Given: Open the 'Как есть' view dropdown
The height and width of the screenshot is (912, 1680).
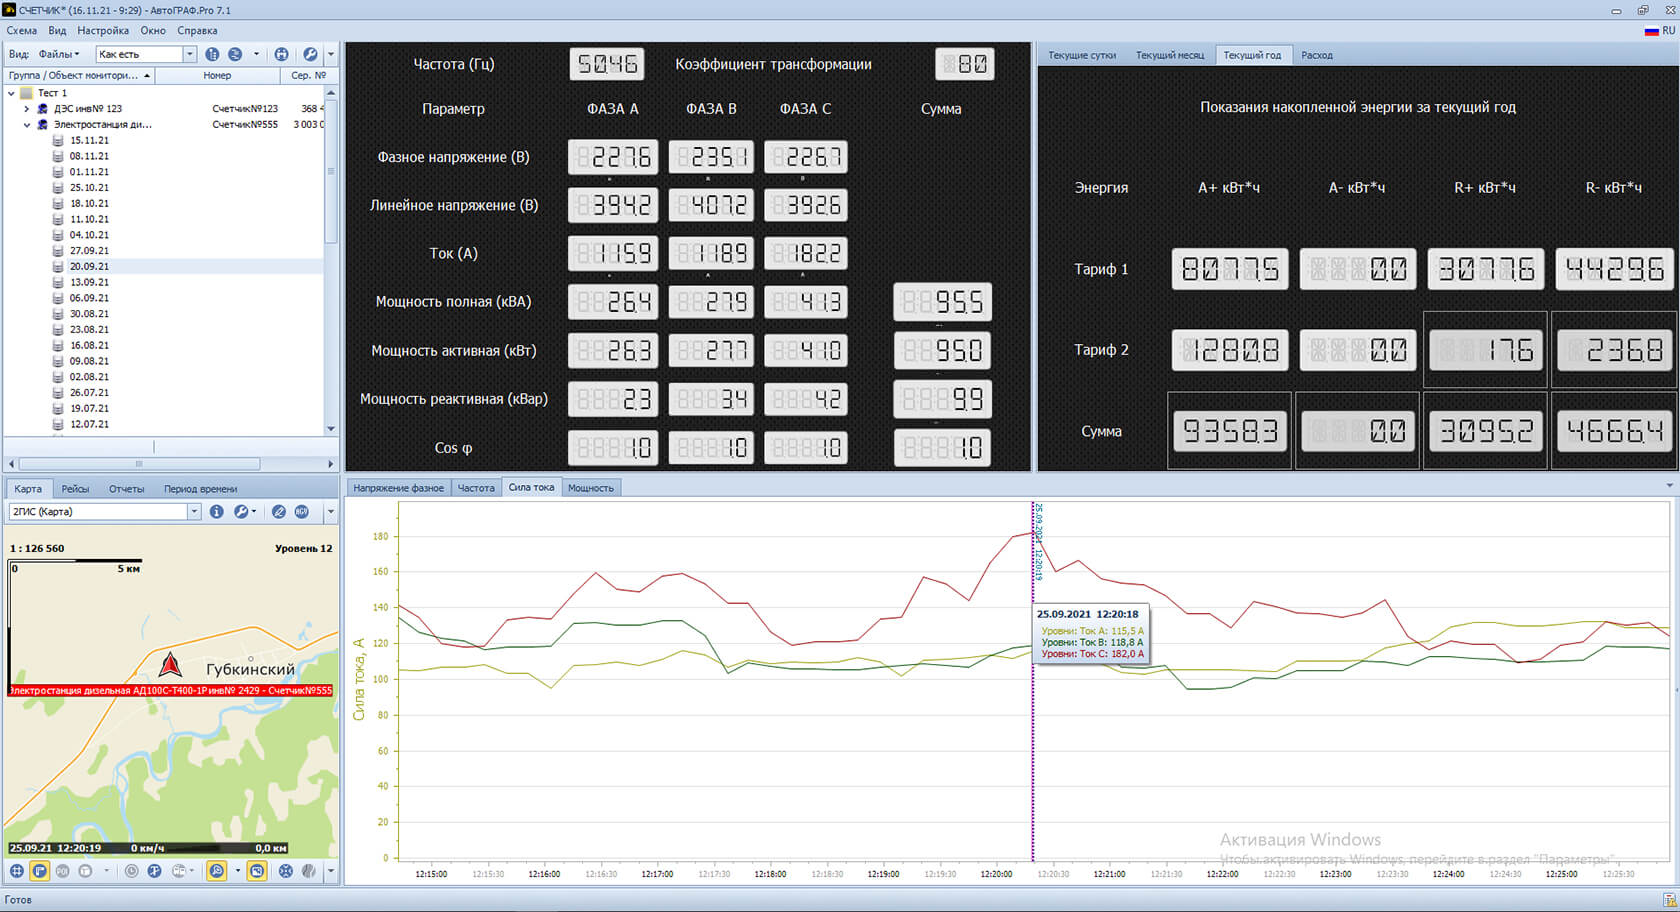Looking at the screenshot, I should point(189,54).
